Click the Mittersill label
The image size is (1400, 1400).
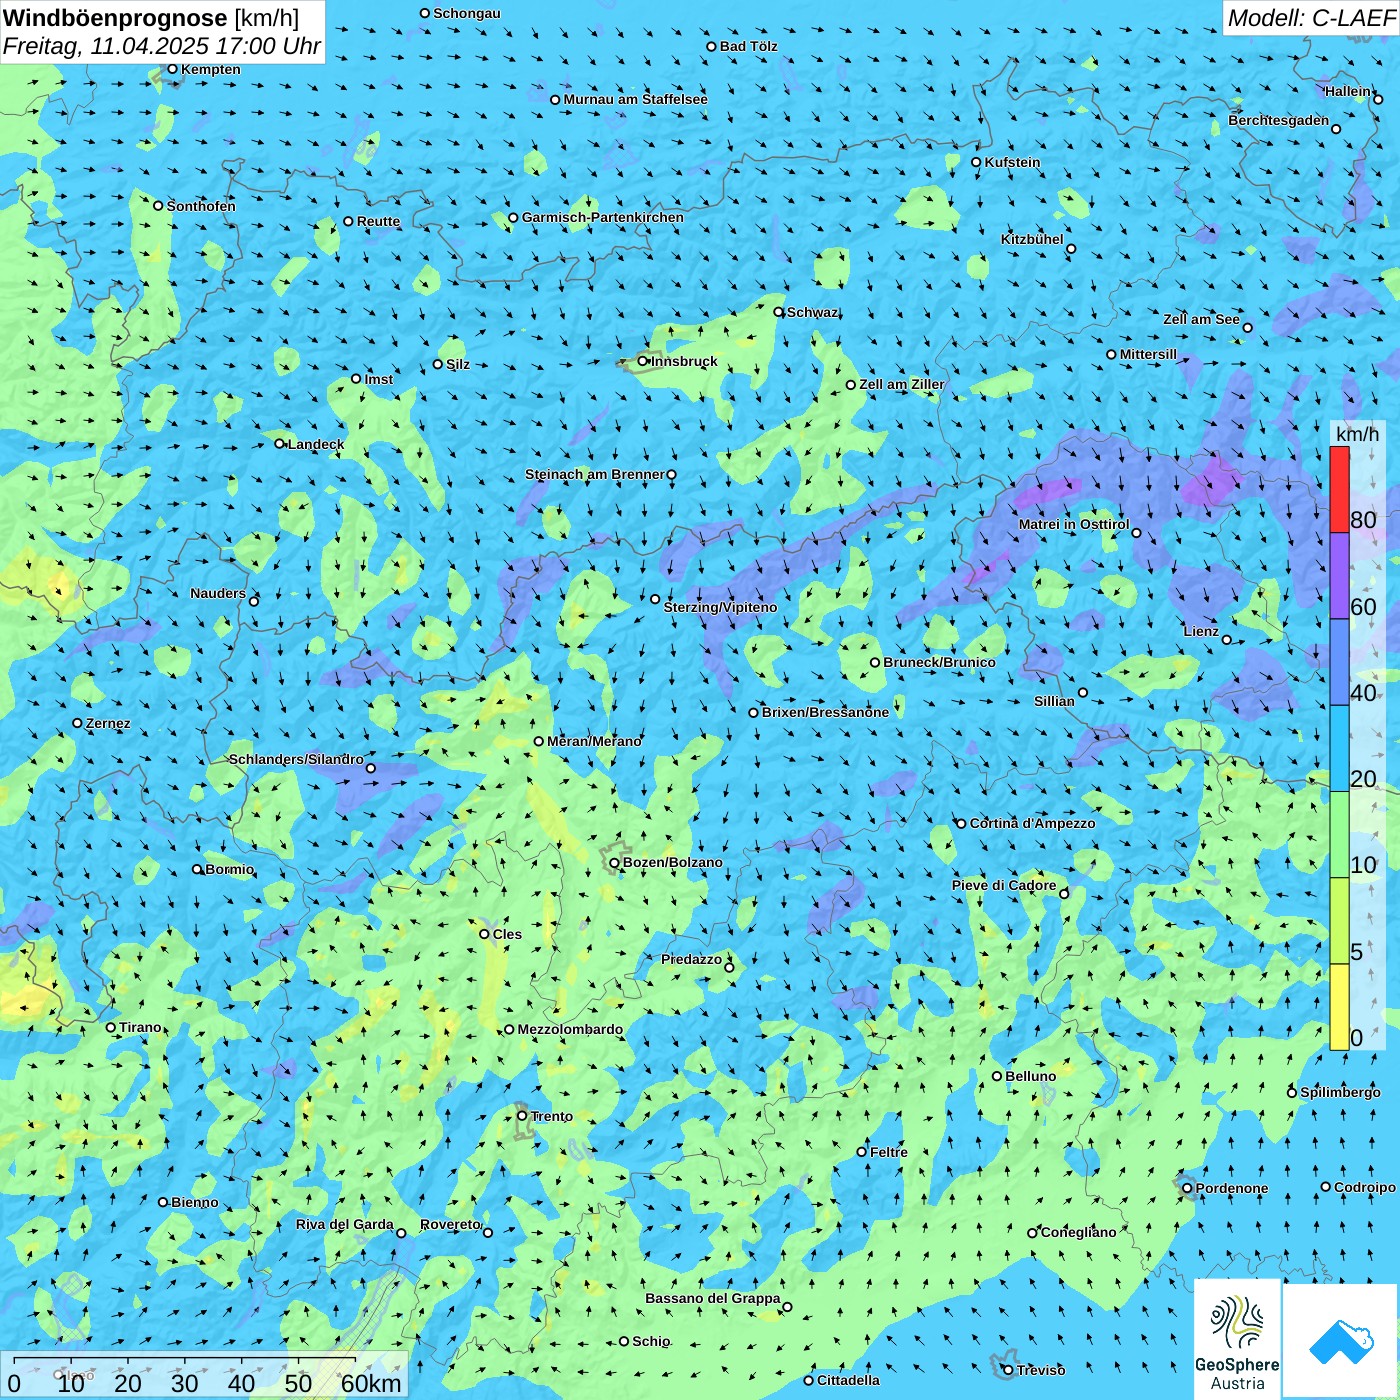(1148, 354)
